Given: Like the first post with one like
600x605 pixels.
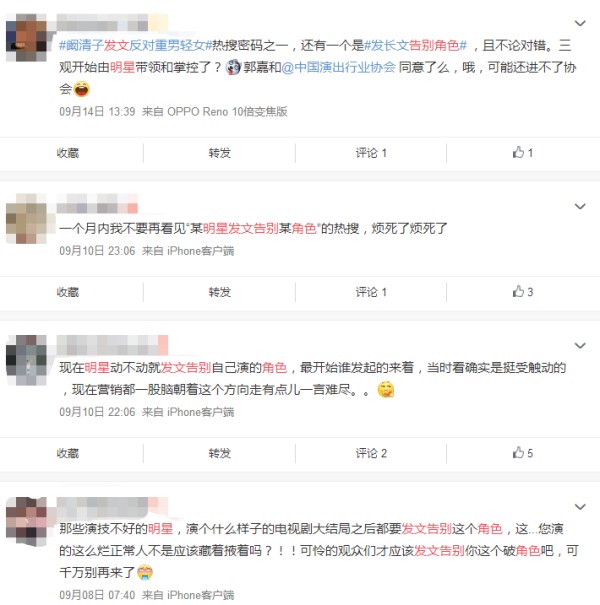Looking at the screenshot, I should 523,153.
